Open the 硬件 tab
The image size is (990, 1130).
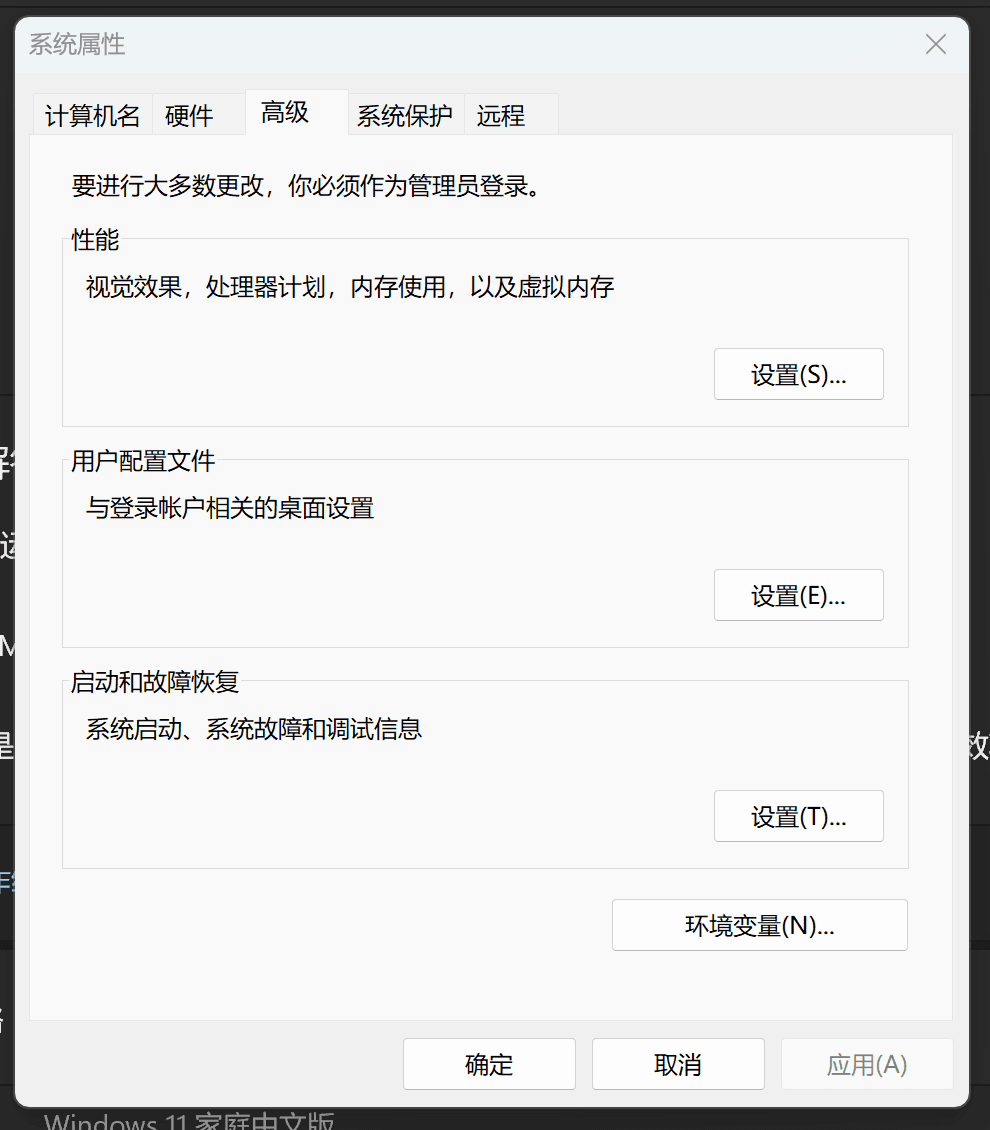(x=189, y=116)
